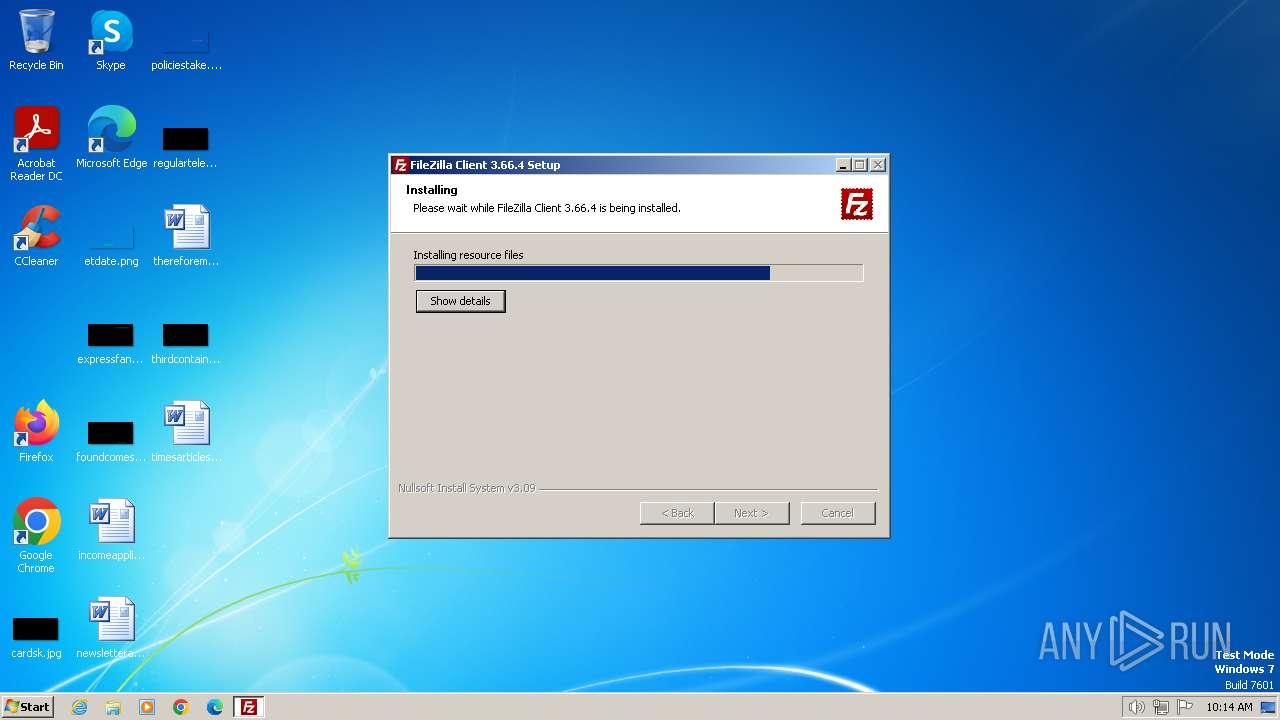Launch Firefox from the desktop
Viewport: 1280px width, 720px height.
[36, 432]
